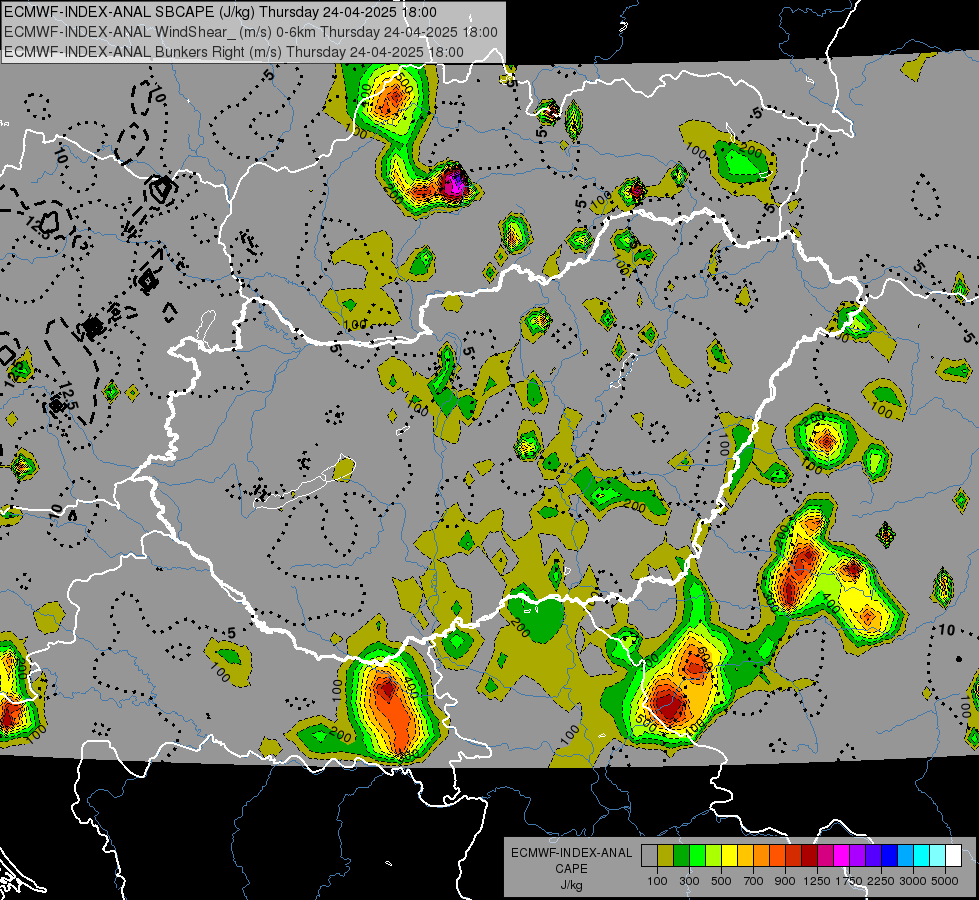Click the J/kg unit label in the legend
The width and height of the screenshot is (979, 900).
[571, 885]
